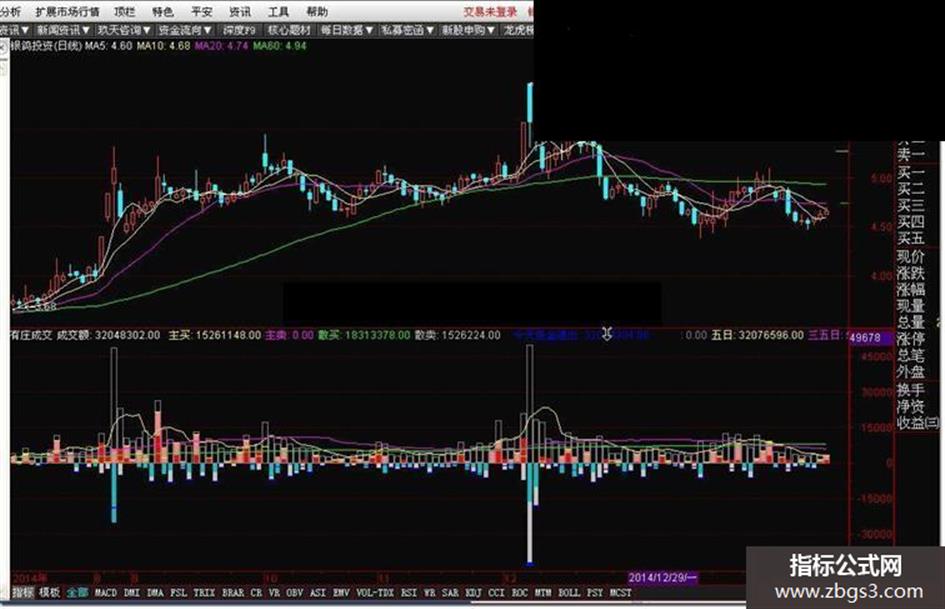
Task: Click 五日 32076596.00 value
Action: (x=757, y=335)
